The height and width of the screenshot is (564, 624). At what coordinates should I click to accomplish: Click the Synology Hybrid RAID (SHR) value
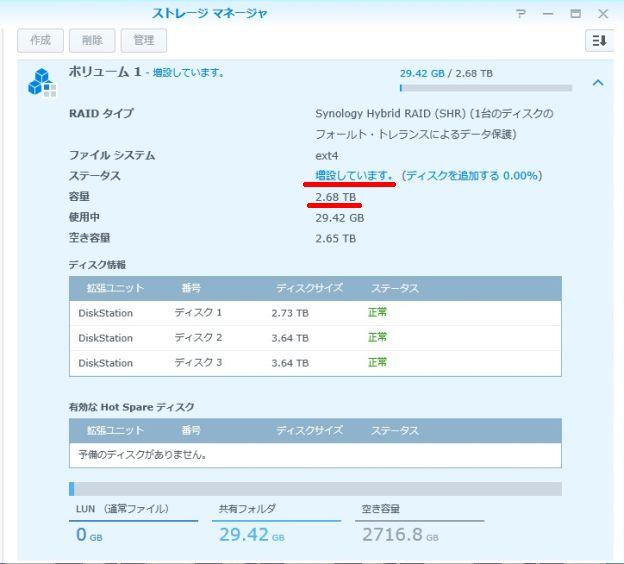tap(434, 124)
